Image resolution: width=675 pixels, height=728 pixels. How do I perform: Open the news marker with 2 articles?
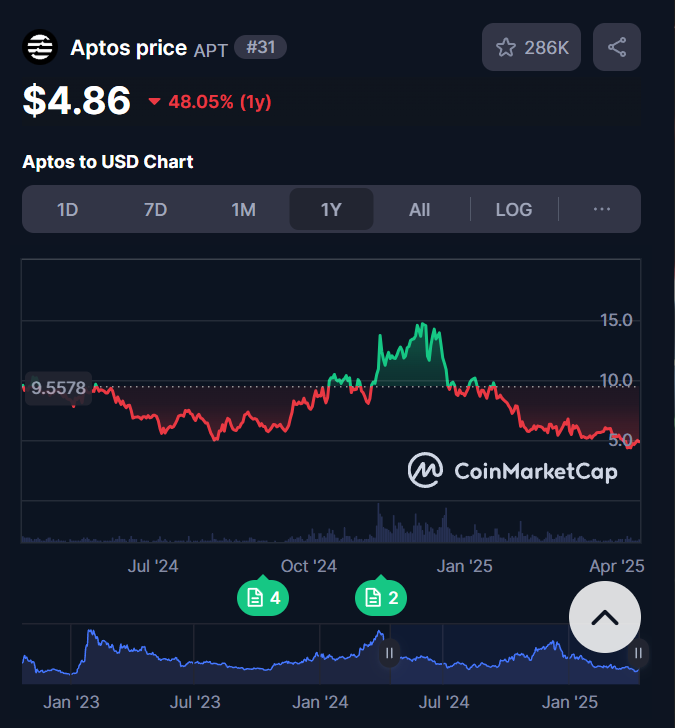tap(381, 597)
